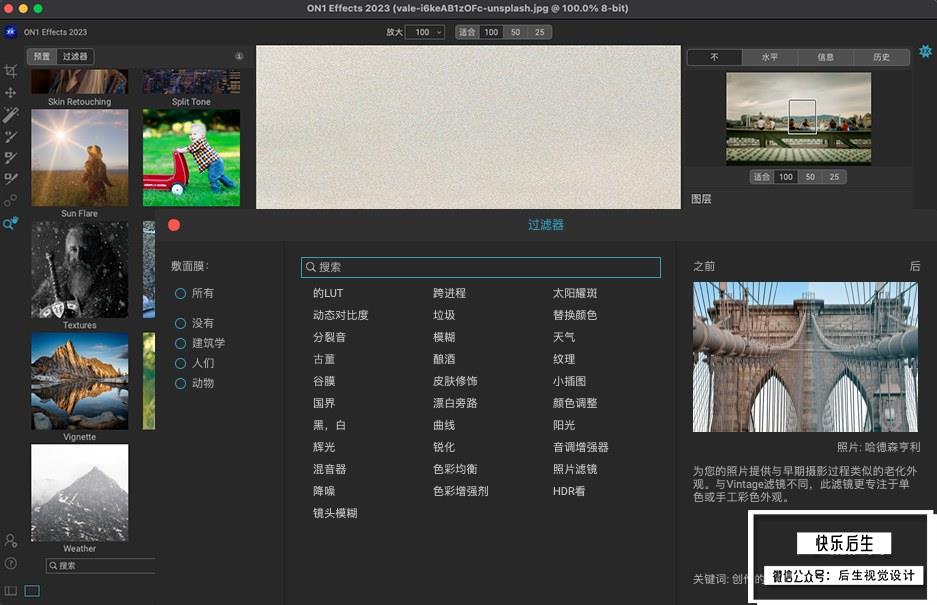Viewport: 937px width, 605px height.
Task: Choose the 替换颜色 filter
Action: pos(575,315)
